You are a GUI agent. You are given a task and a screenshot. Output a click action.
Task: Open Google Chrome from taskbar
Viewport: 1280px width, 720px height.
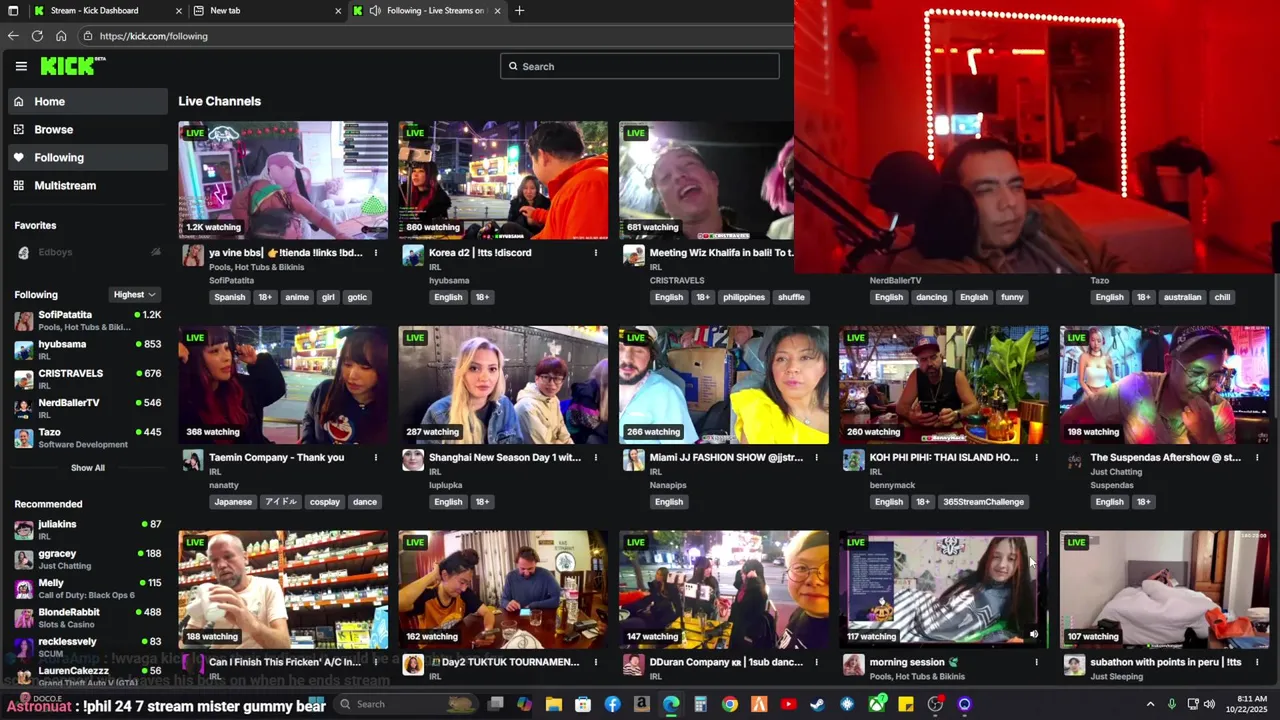730,704
